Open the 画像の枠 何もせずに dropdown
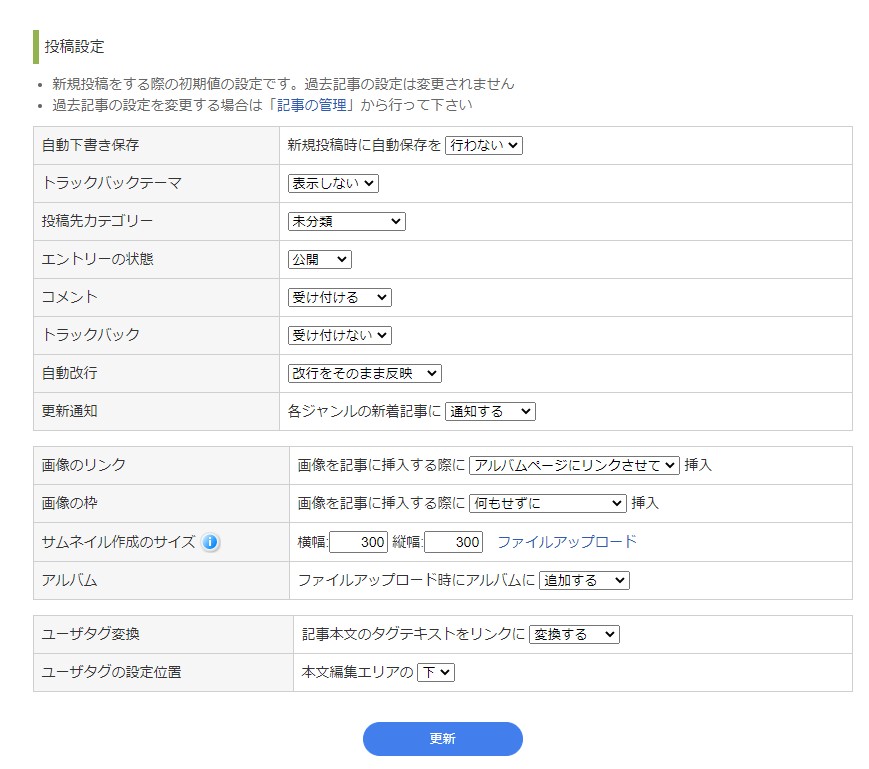869x769 pixels. coord(547,503)
